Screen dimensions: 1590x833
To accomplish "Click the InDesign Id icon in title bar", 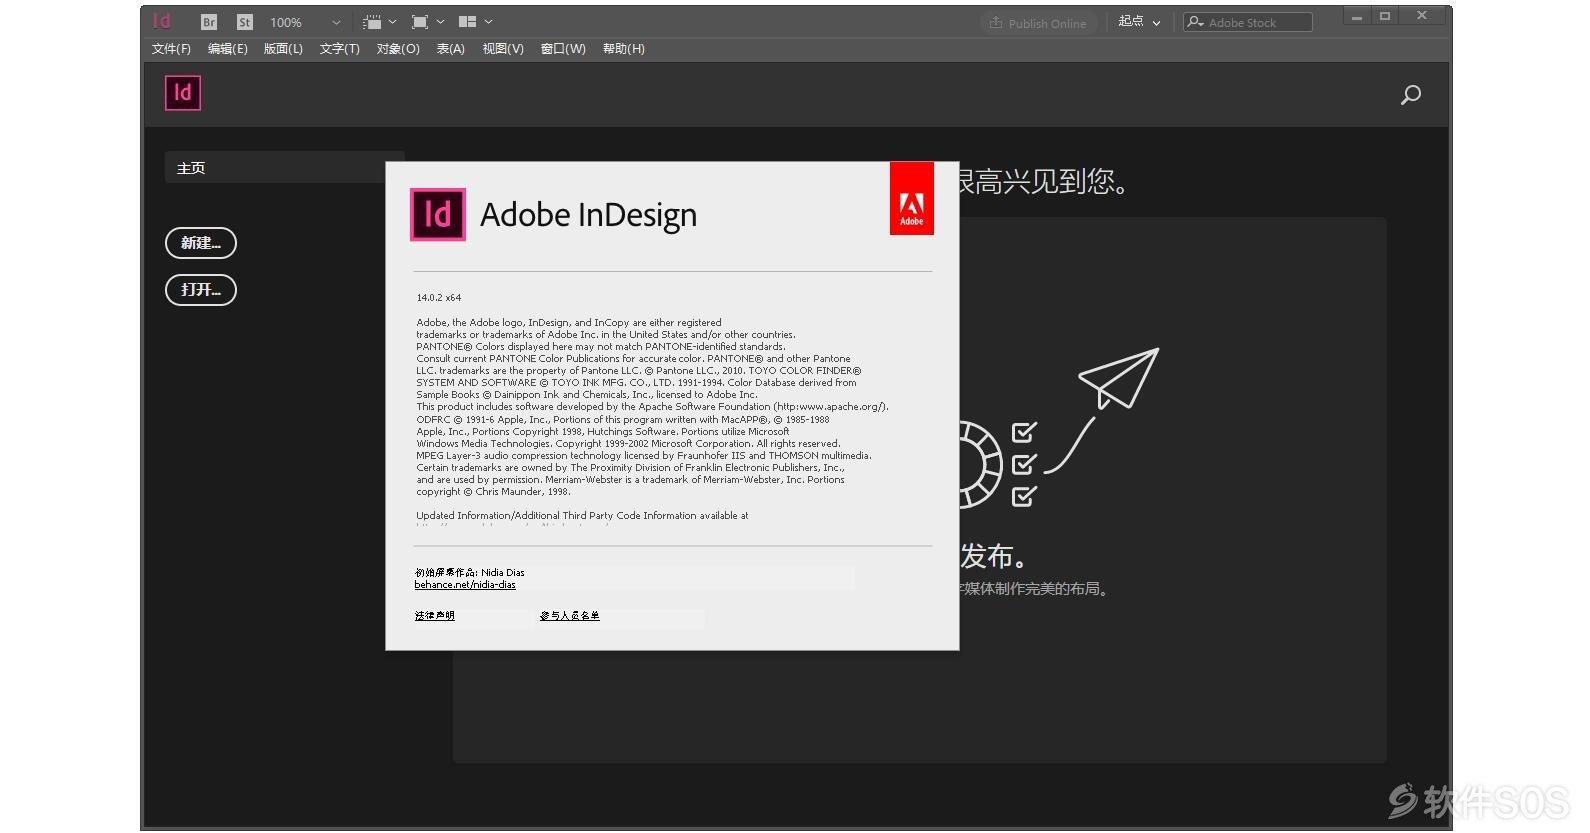I will click(162, 21).
